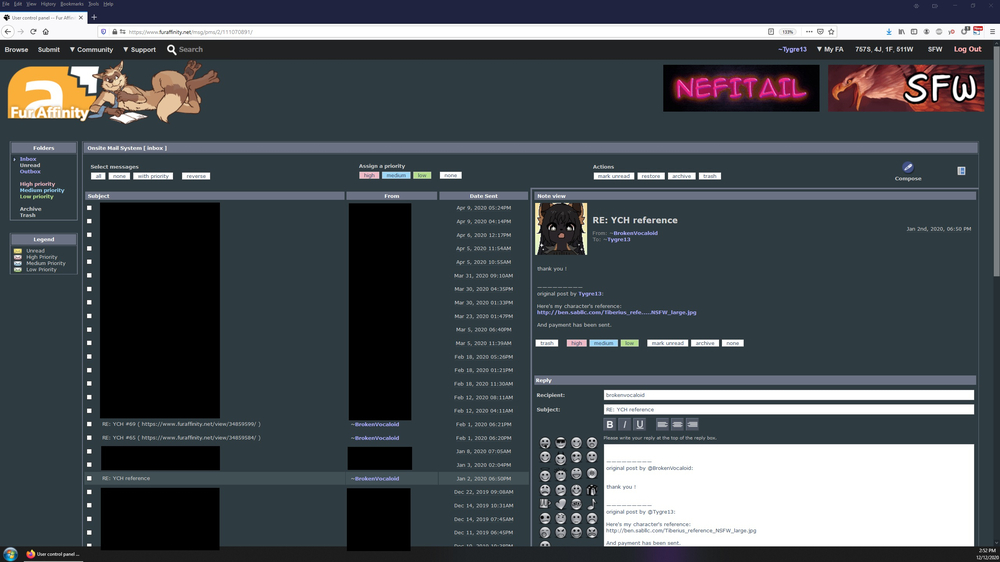Image resolution: width=1000 pixels, height=562 pixels.
Task: Expand the Community dropdown menu
Action: click(91, 49)
